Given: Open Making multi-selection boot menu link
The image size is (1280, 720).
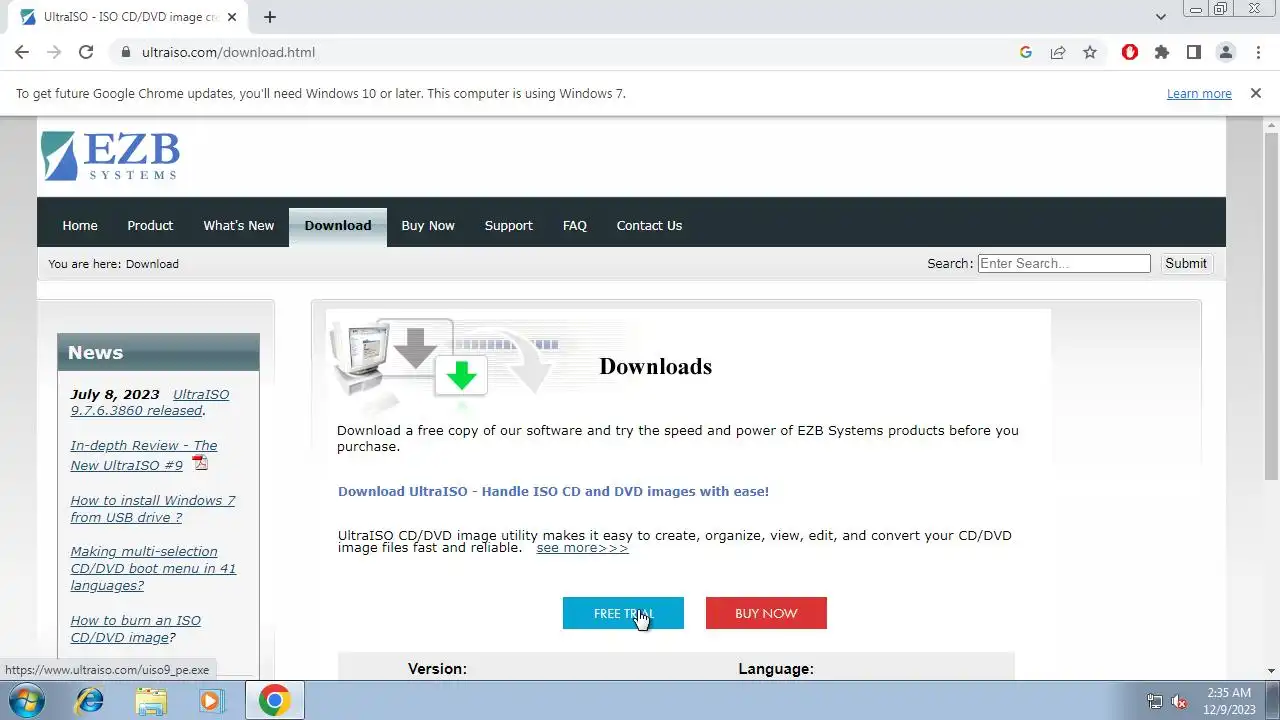Looking at the screenshot, I should tap(153, 568).
